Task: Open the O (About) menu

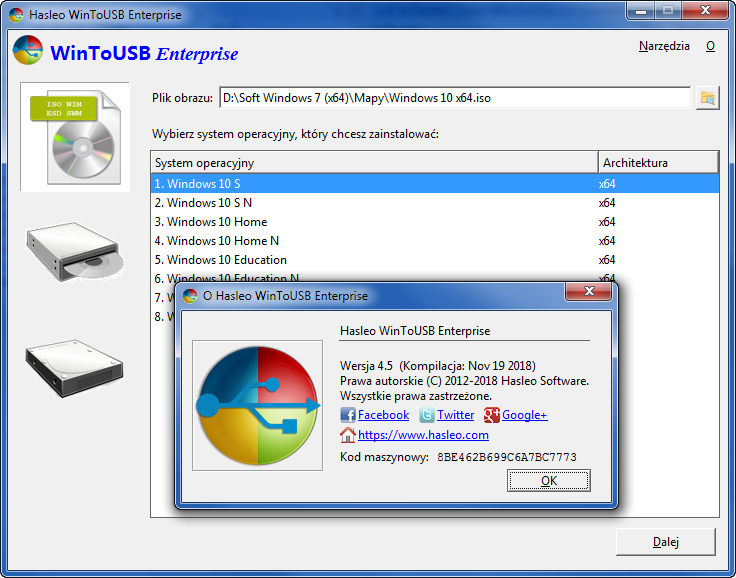Action: (x=710, y=46)
